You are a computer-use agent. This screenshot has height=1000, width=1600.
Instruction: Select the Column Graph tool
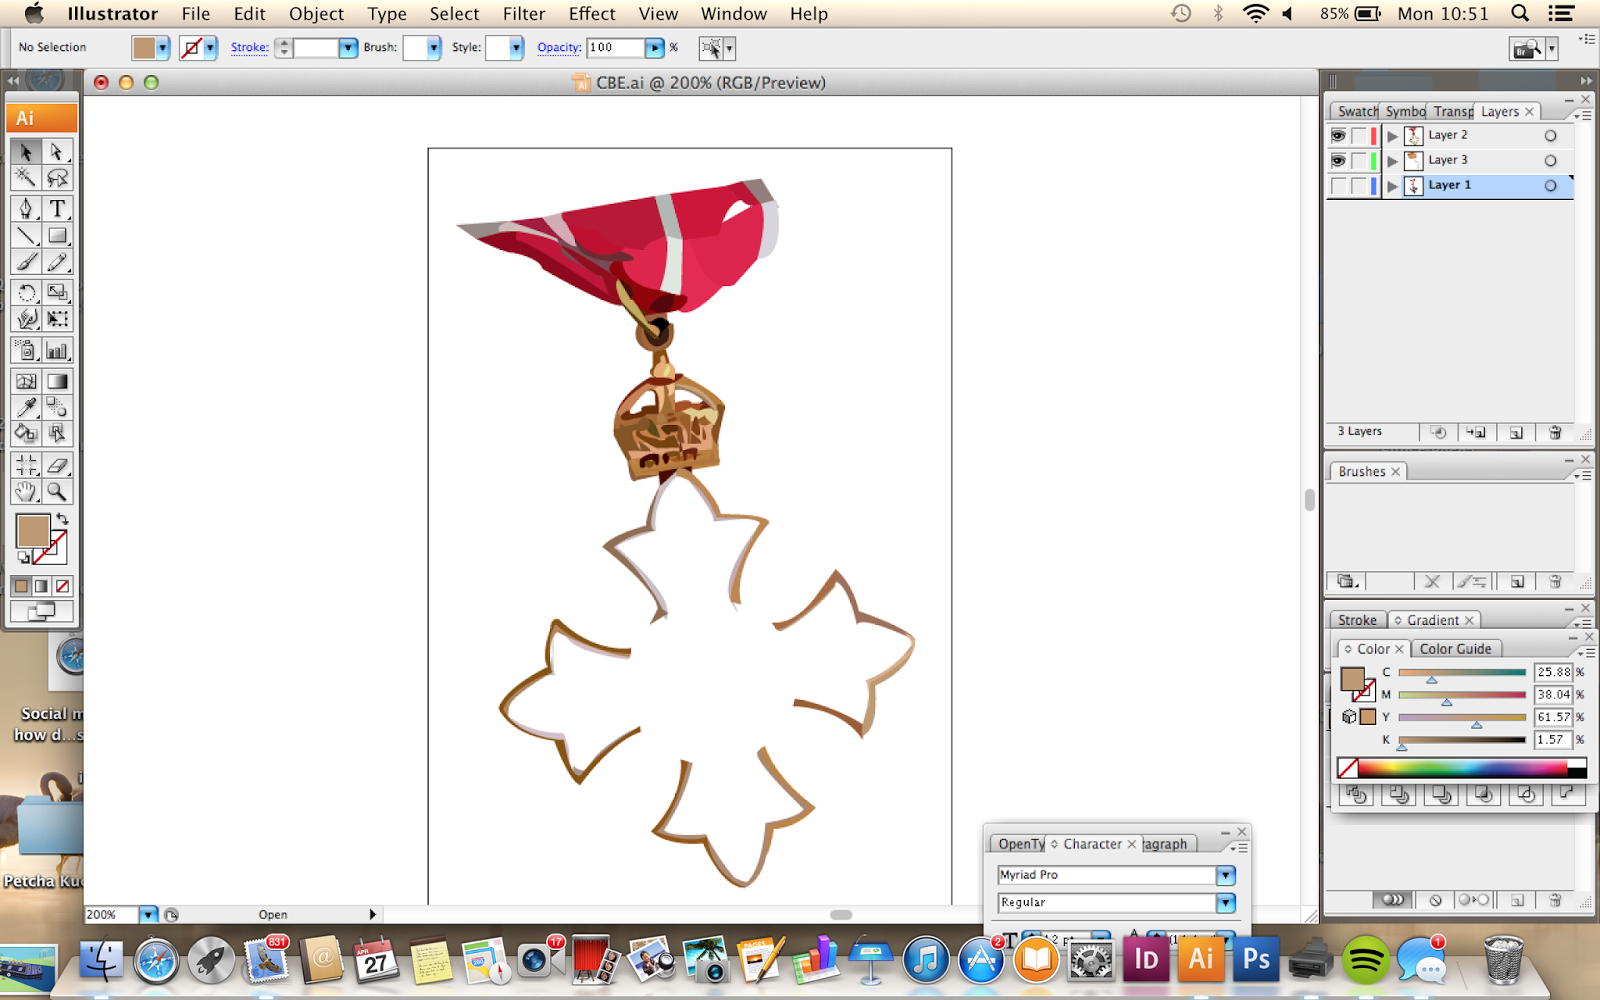click(x=57, y=350)
